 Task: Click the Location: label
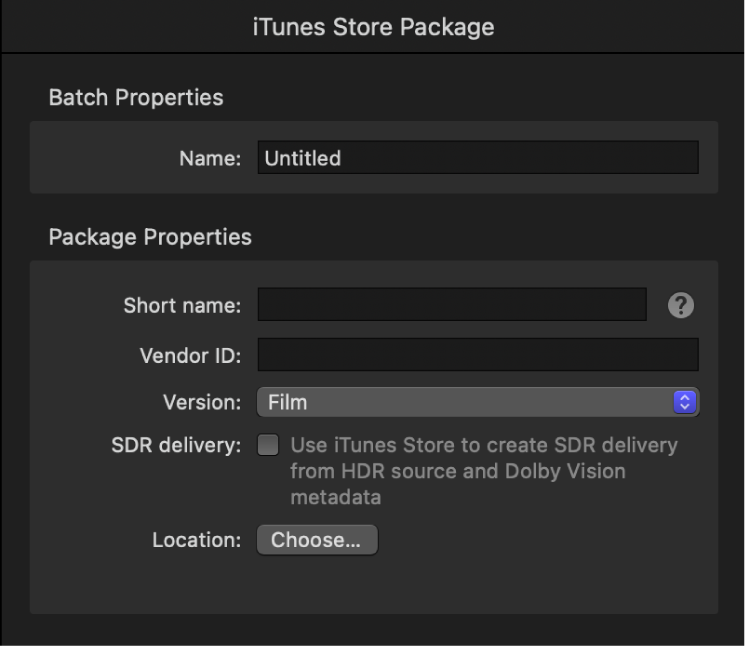(197, 540)
